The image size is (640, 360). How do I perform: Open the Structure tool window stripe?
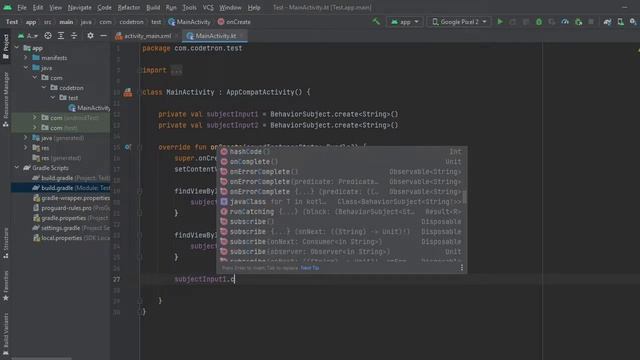(x=6, y=243)
